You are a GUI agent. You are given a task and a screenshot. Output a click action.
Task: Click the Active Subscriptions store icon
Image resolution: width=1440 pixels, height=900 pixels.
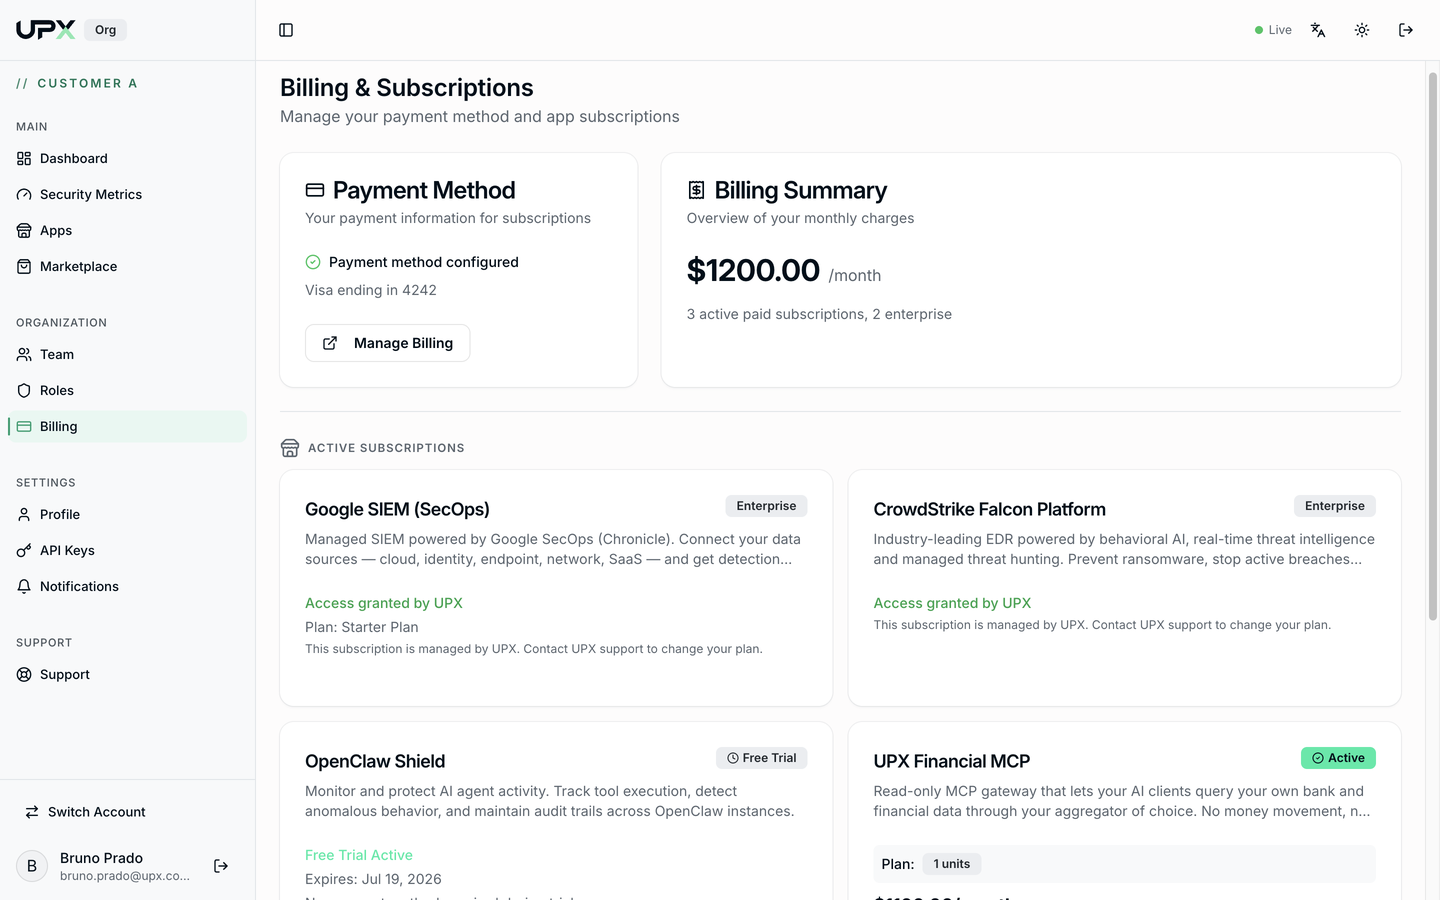[290, 448]
